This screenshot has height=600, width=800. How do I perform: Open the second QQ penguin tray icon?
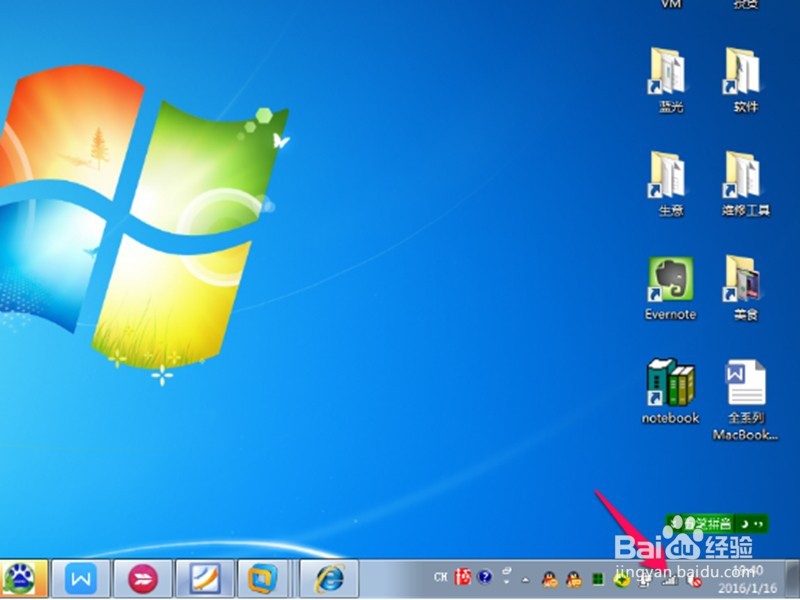[573, 580]
